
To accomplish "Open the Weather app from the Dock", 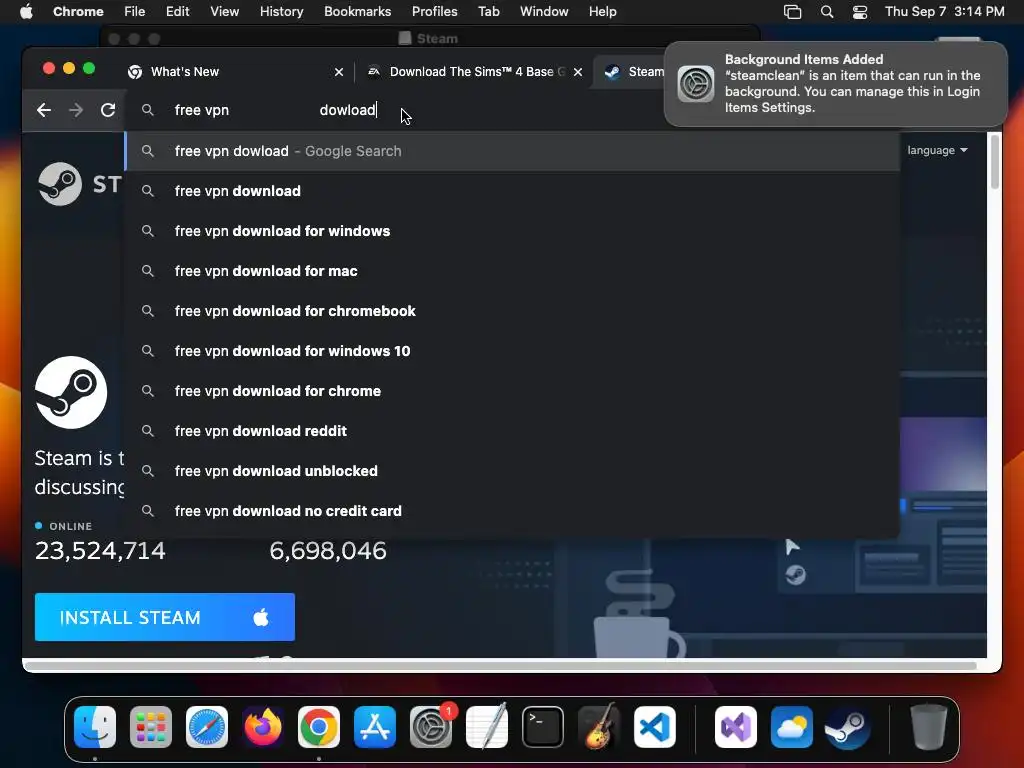I will tap(792, 727).
